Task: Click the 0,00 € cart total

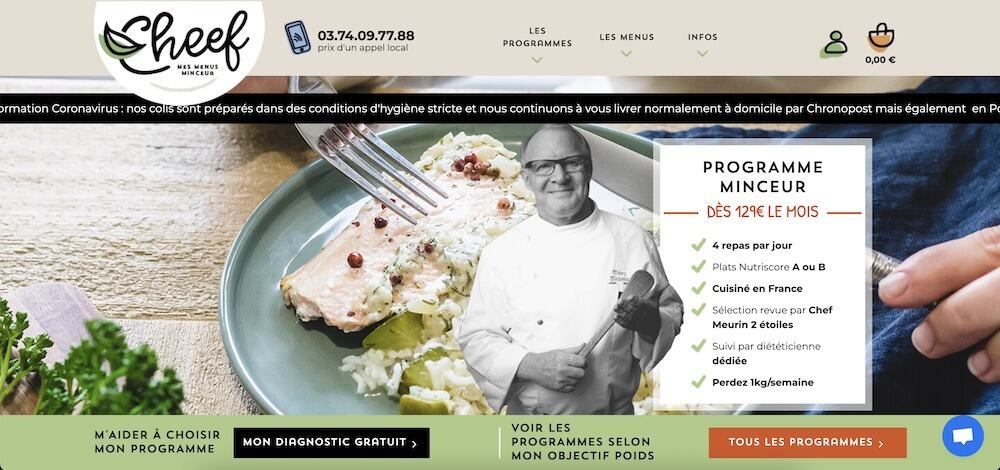Action: [880, 60]
